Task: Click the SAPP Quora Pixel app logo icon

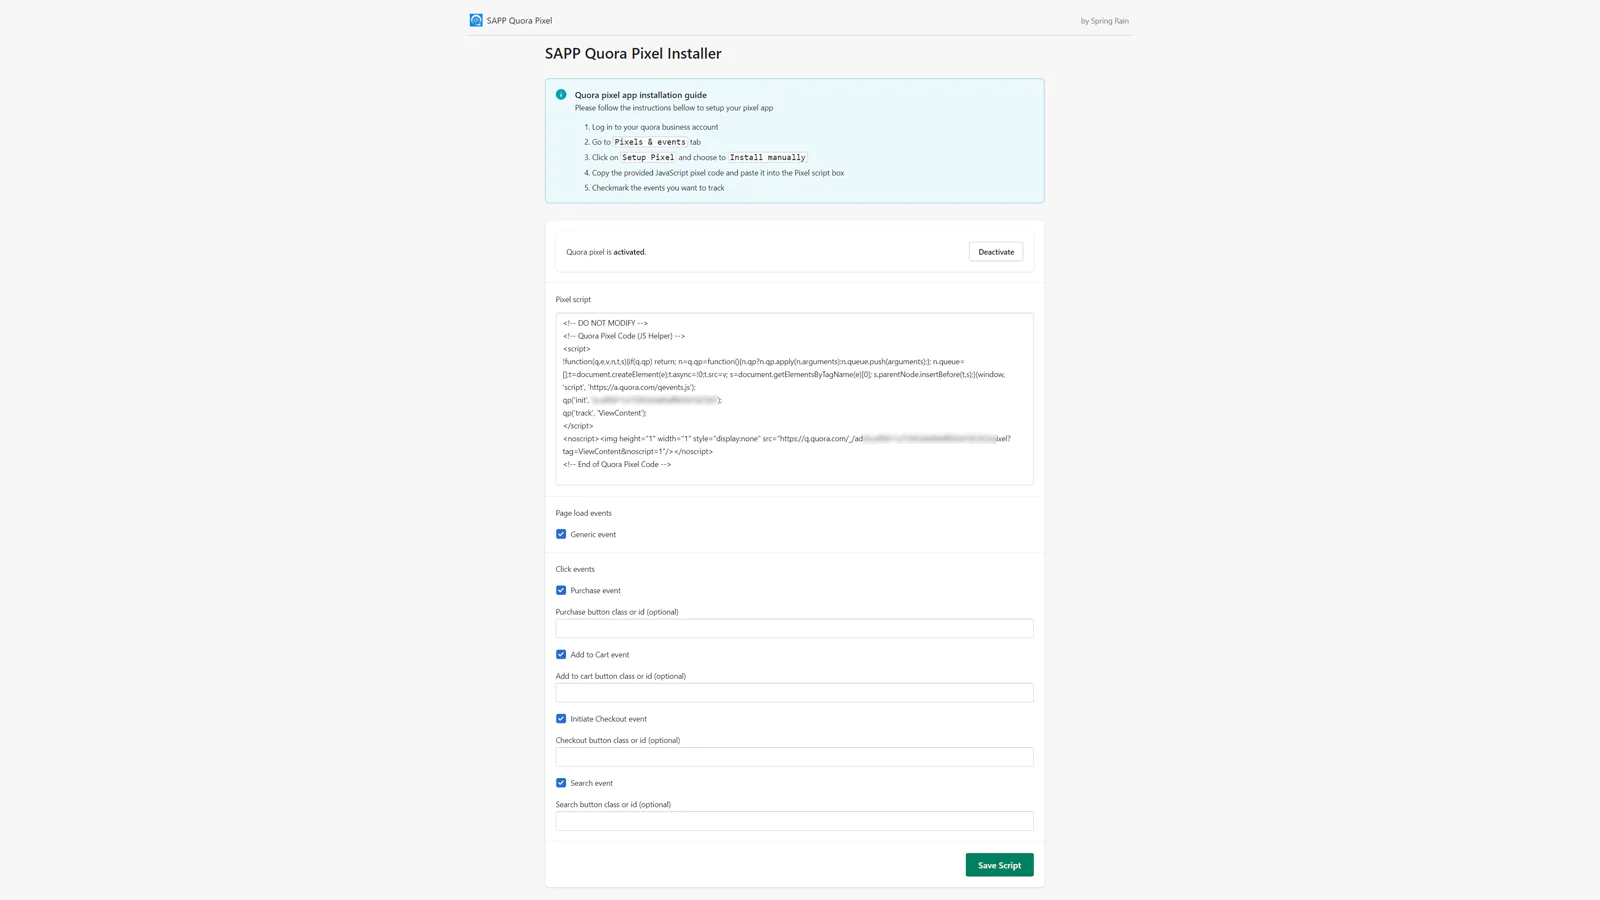Action: 476,20
